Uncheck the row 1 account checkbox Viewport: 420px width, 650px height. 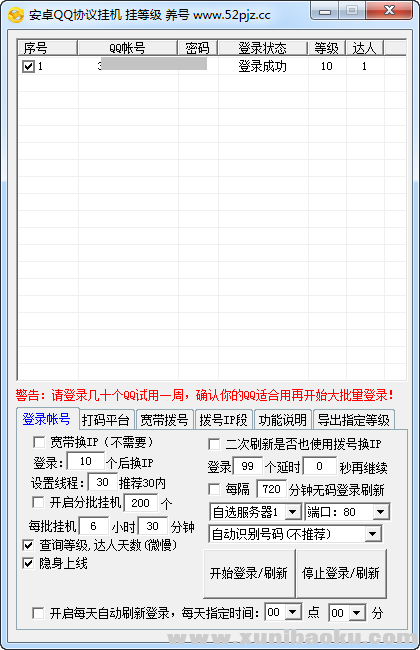tap(28, 66)
